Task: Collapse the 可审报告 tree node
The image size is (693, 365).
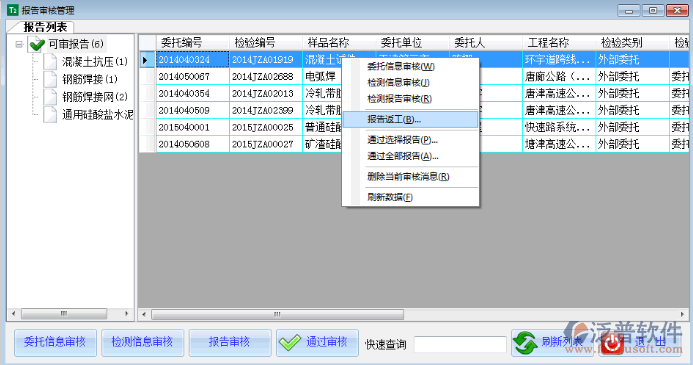Action: click(19, 44)
